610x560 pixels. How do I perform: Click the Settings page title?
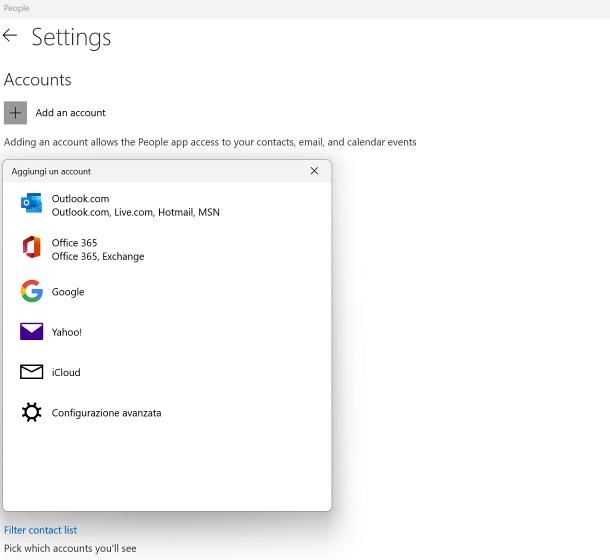click(71, 37)
